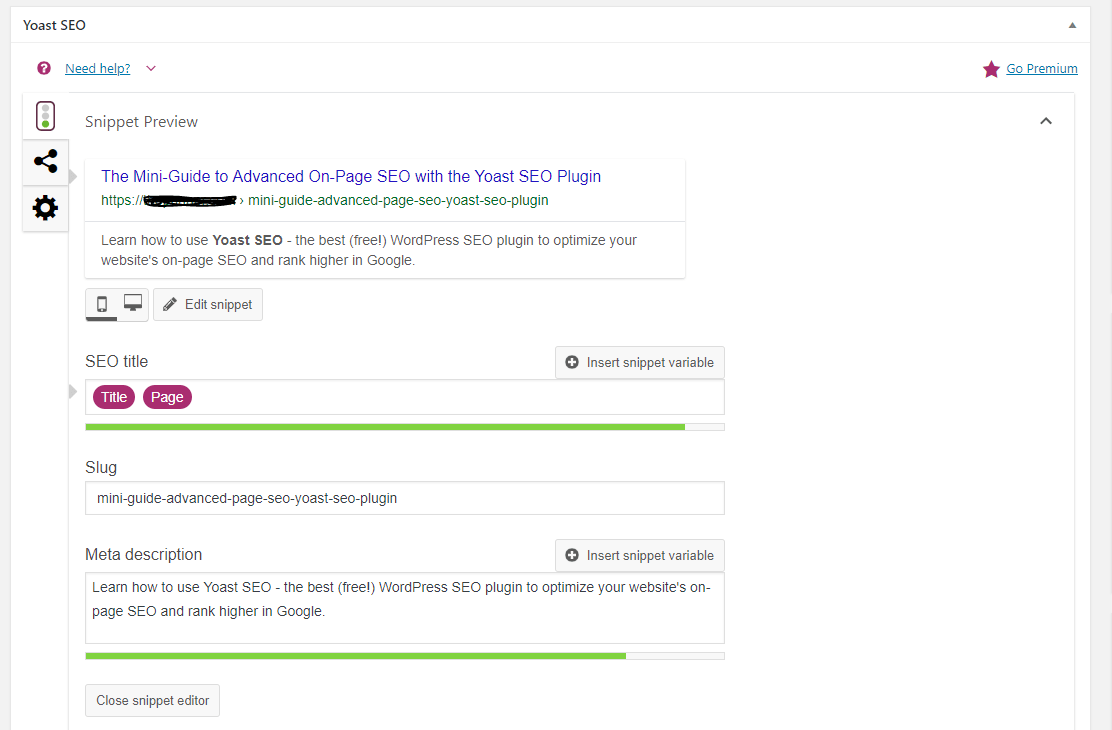Click the Meta description label
This screenshot has height=730, width=1112.
pyautogui.click(x=143, y=554)
